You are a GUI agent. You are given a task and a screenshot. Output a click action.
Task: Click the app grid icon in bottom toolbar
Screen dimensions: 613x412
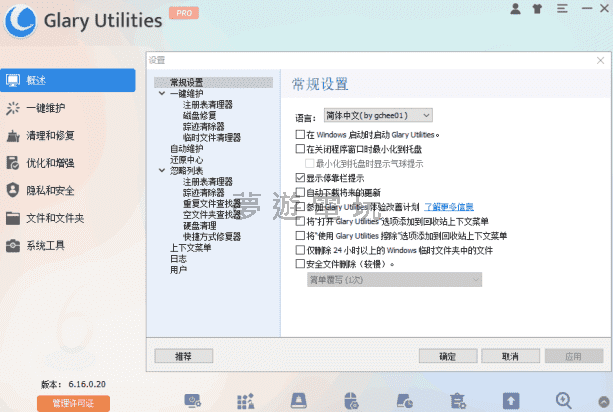243,401
